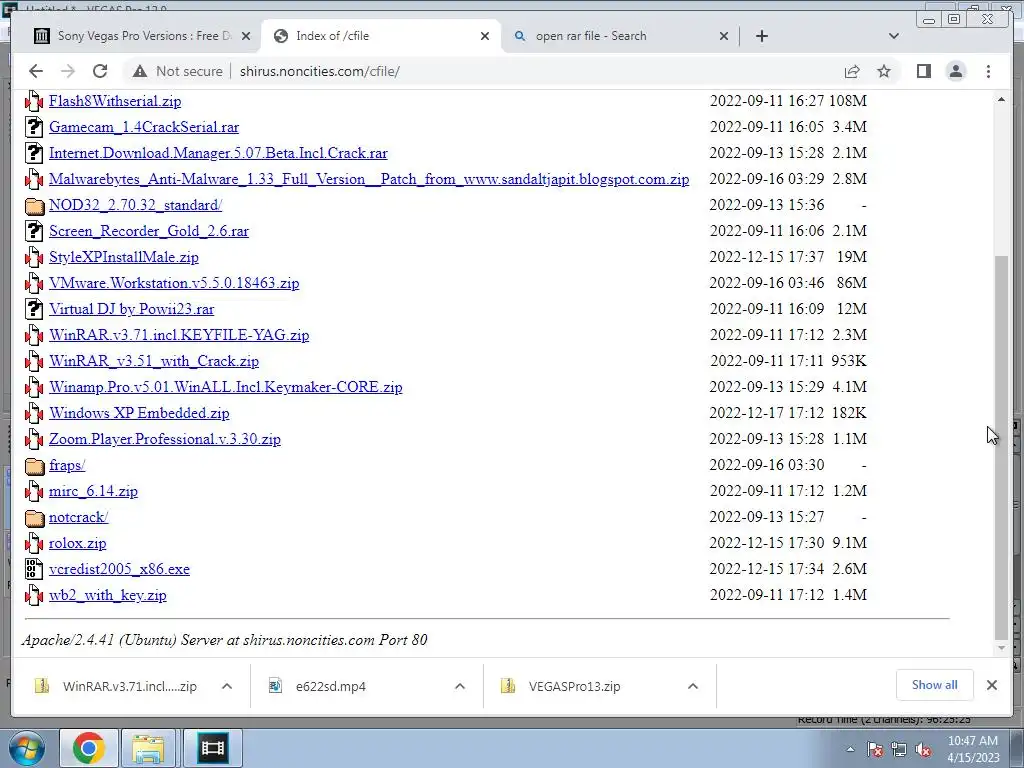The image size is (1024, 768).
Task: Click WinRAR.v3.71.incl.KEYFILE-YAG.zip link
Action: click(x=179, y=335)
